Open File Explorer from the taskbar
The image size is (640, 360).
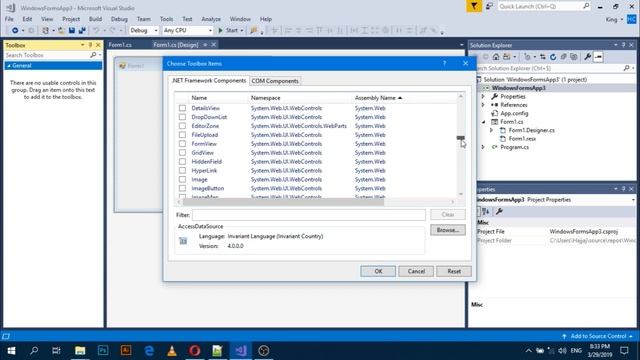[80, 350]
